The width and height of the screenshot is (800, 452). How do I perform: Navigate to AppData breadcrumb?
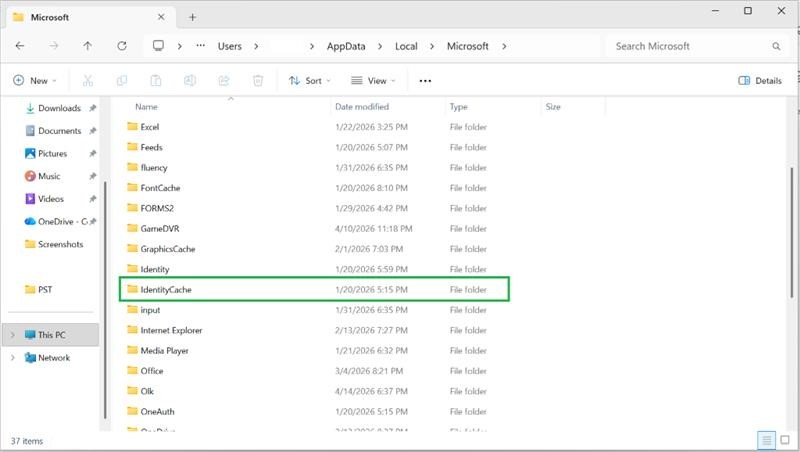(346, 46)
